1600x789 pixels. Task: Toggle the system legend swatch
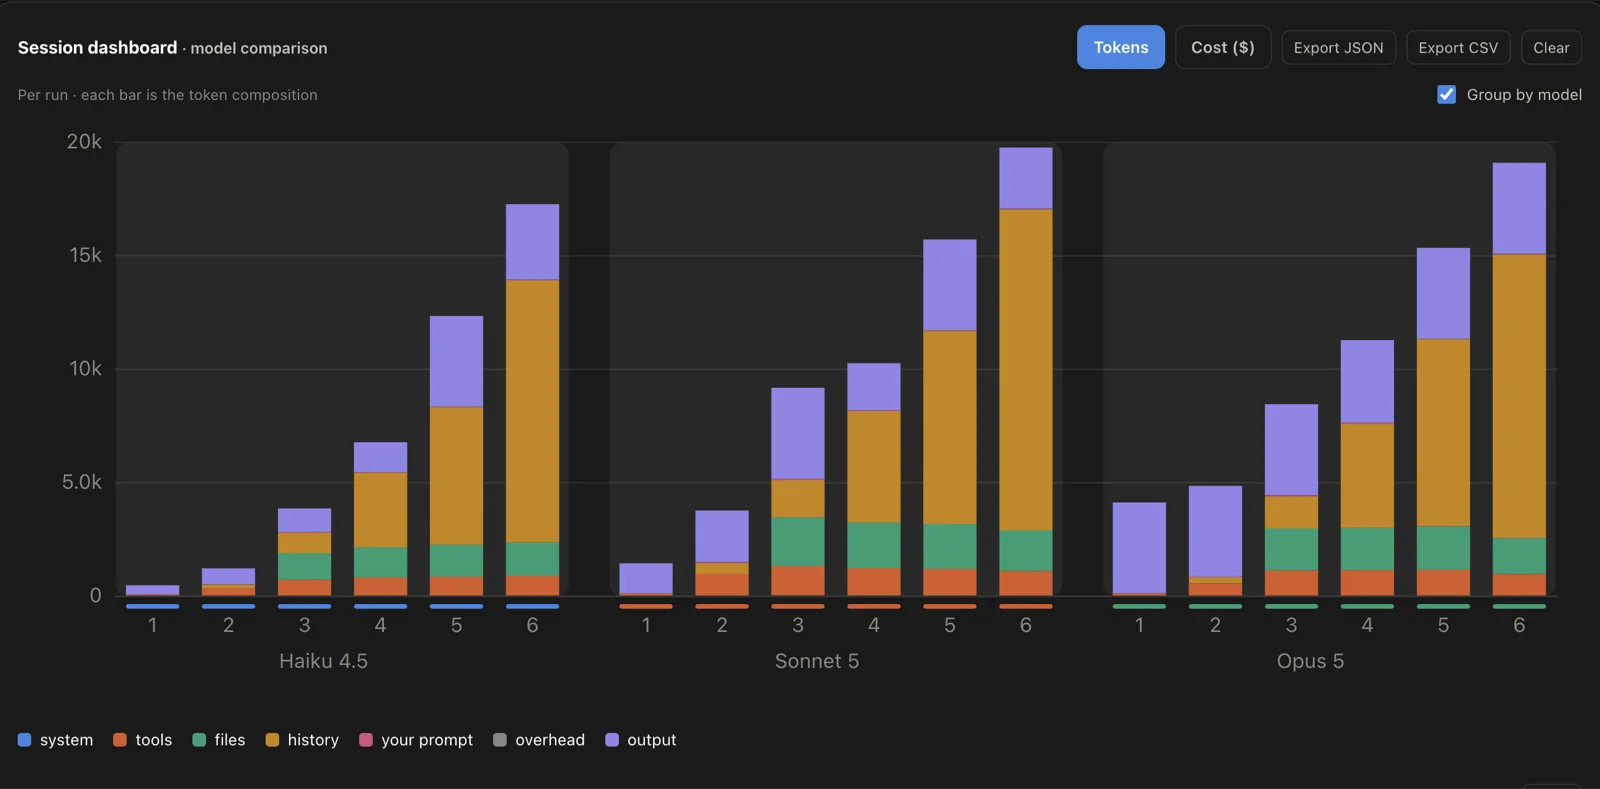click(x=25, y=740)
